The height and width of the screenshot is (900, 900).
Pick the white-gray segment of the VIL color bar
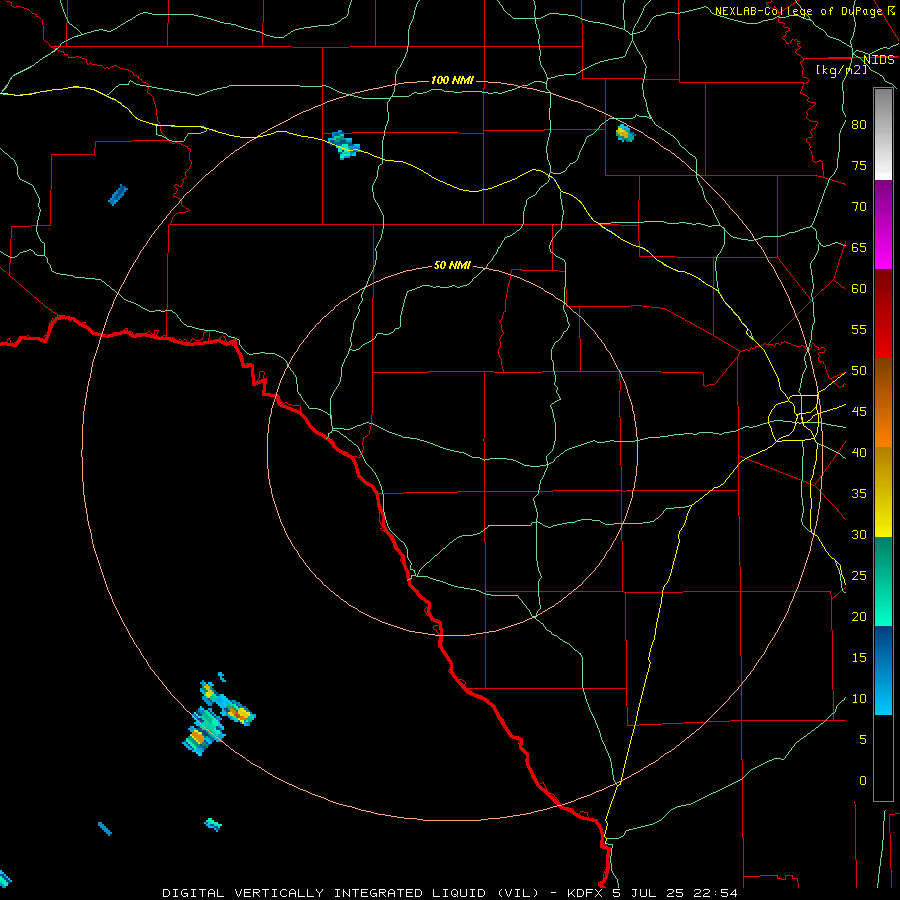[x=883, y=134]
